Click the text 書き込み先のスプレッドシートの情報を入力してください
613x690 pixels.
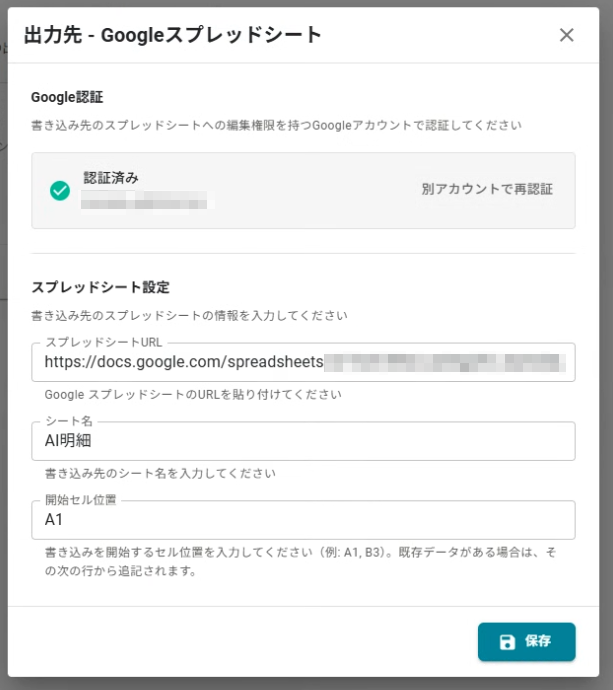tap(189, 315)
